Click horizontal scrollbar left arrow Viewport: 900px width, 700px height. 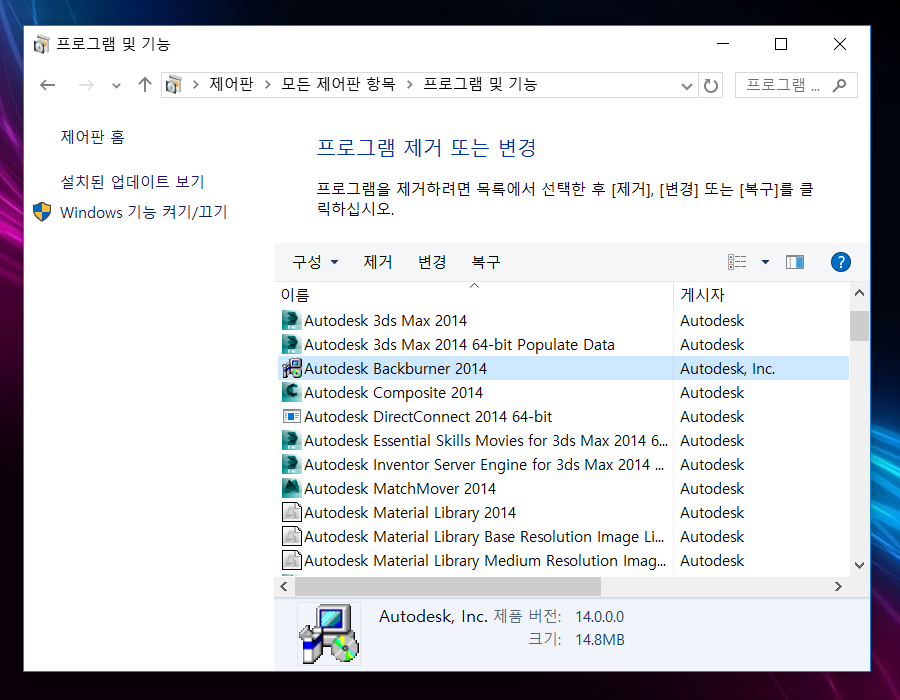click(284, 586)
